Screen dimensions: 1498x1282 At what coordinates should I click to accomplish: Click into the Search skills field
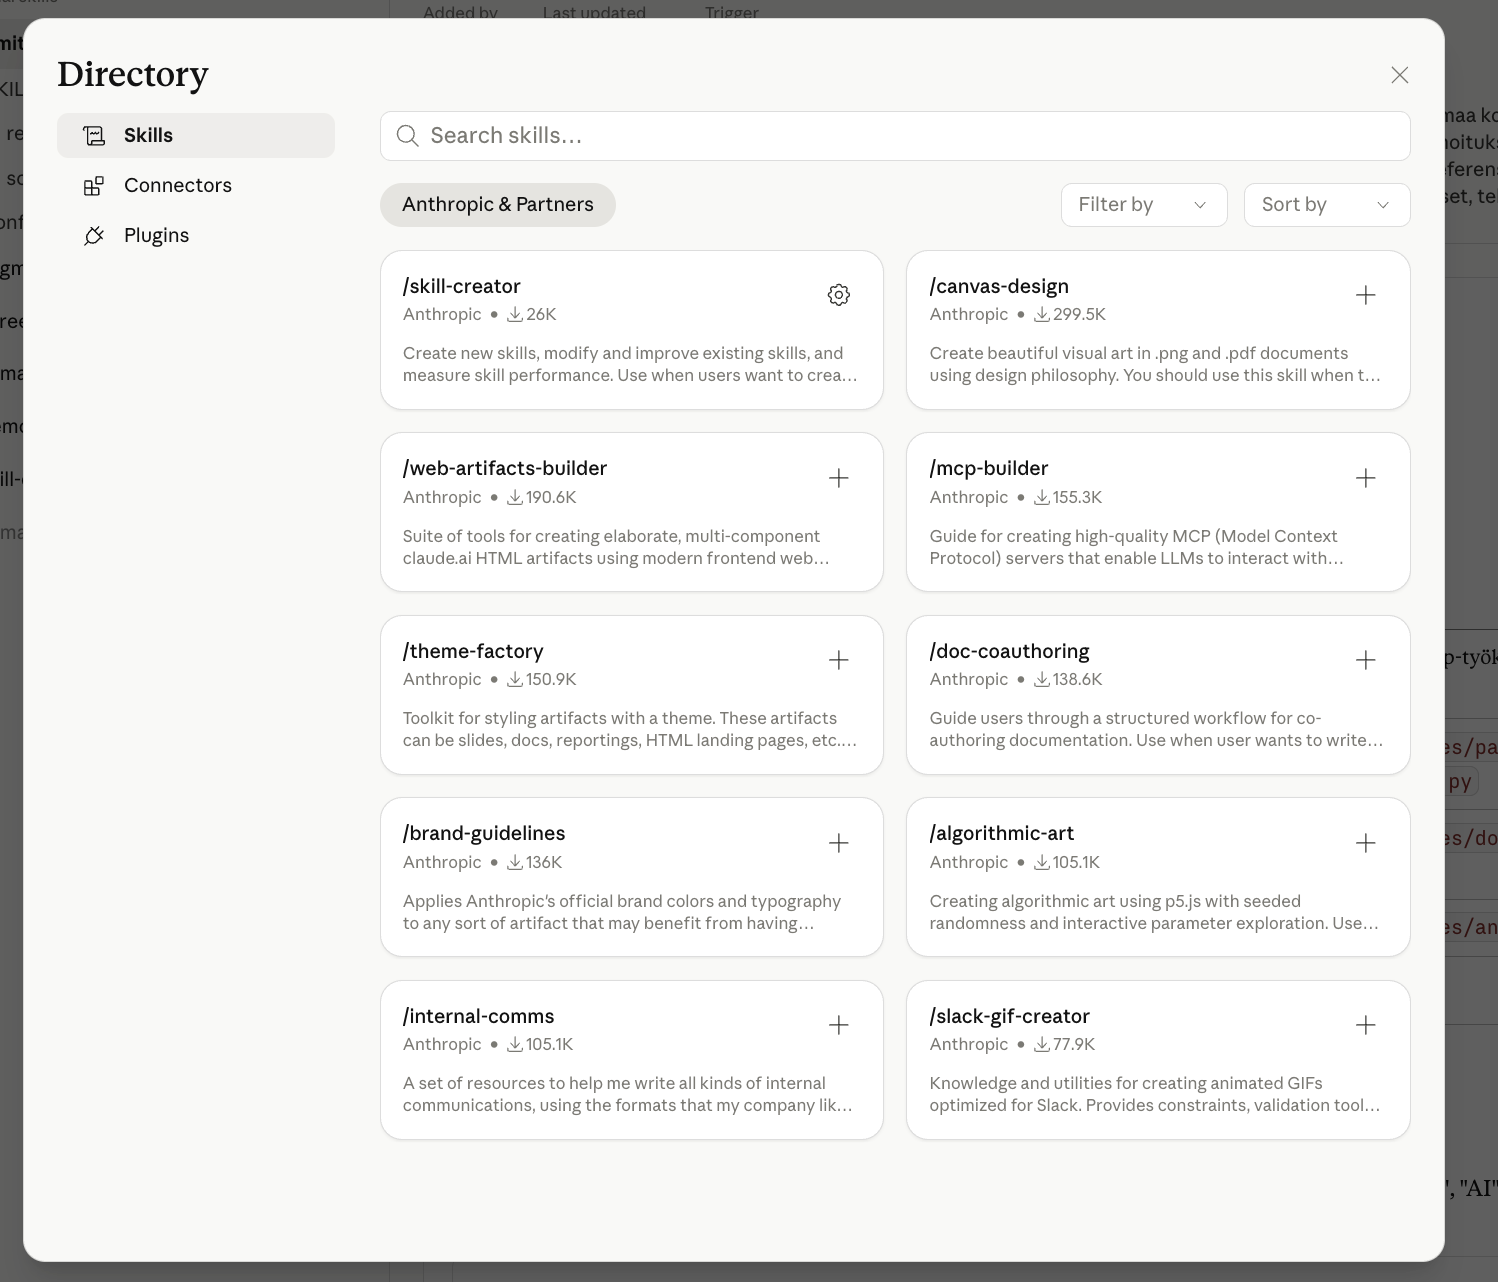pos(895,136)
